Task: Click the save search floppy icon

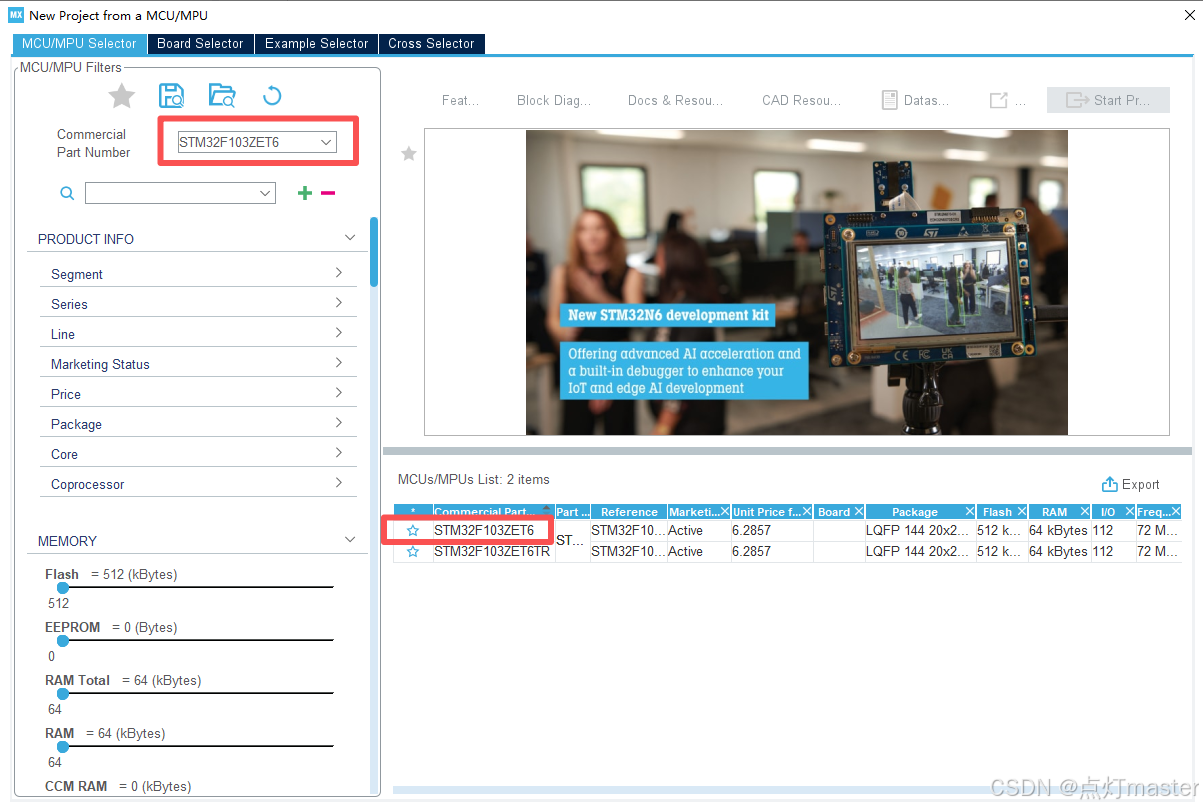Action: (x=172, y=96)
